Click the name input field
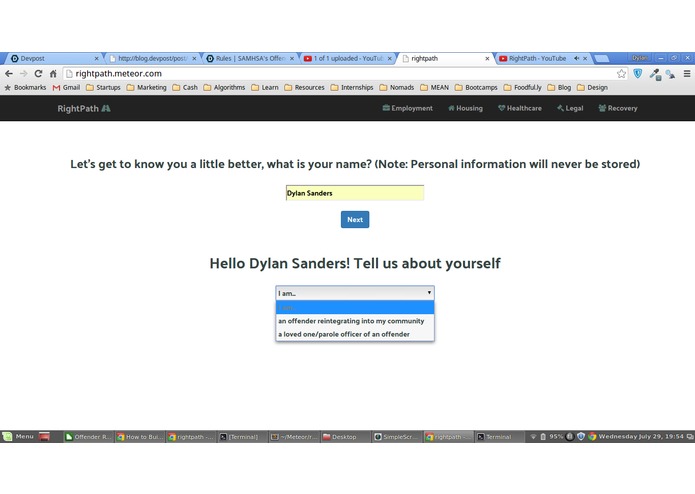 pyautogui.click(x=355, y=193)
